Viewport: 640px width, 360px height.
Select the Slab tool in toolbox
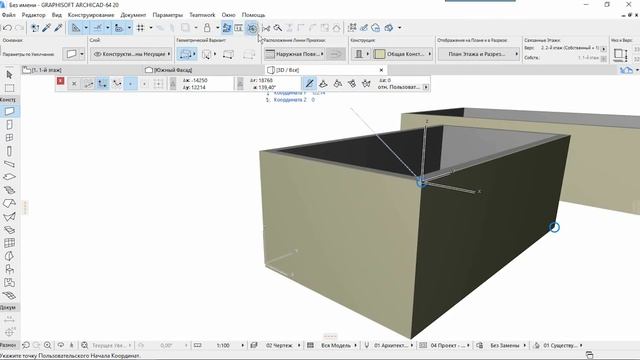[x=9, y=177]
